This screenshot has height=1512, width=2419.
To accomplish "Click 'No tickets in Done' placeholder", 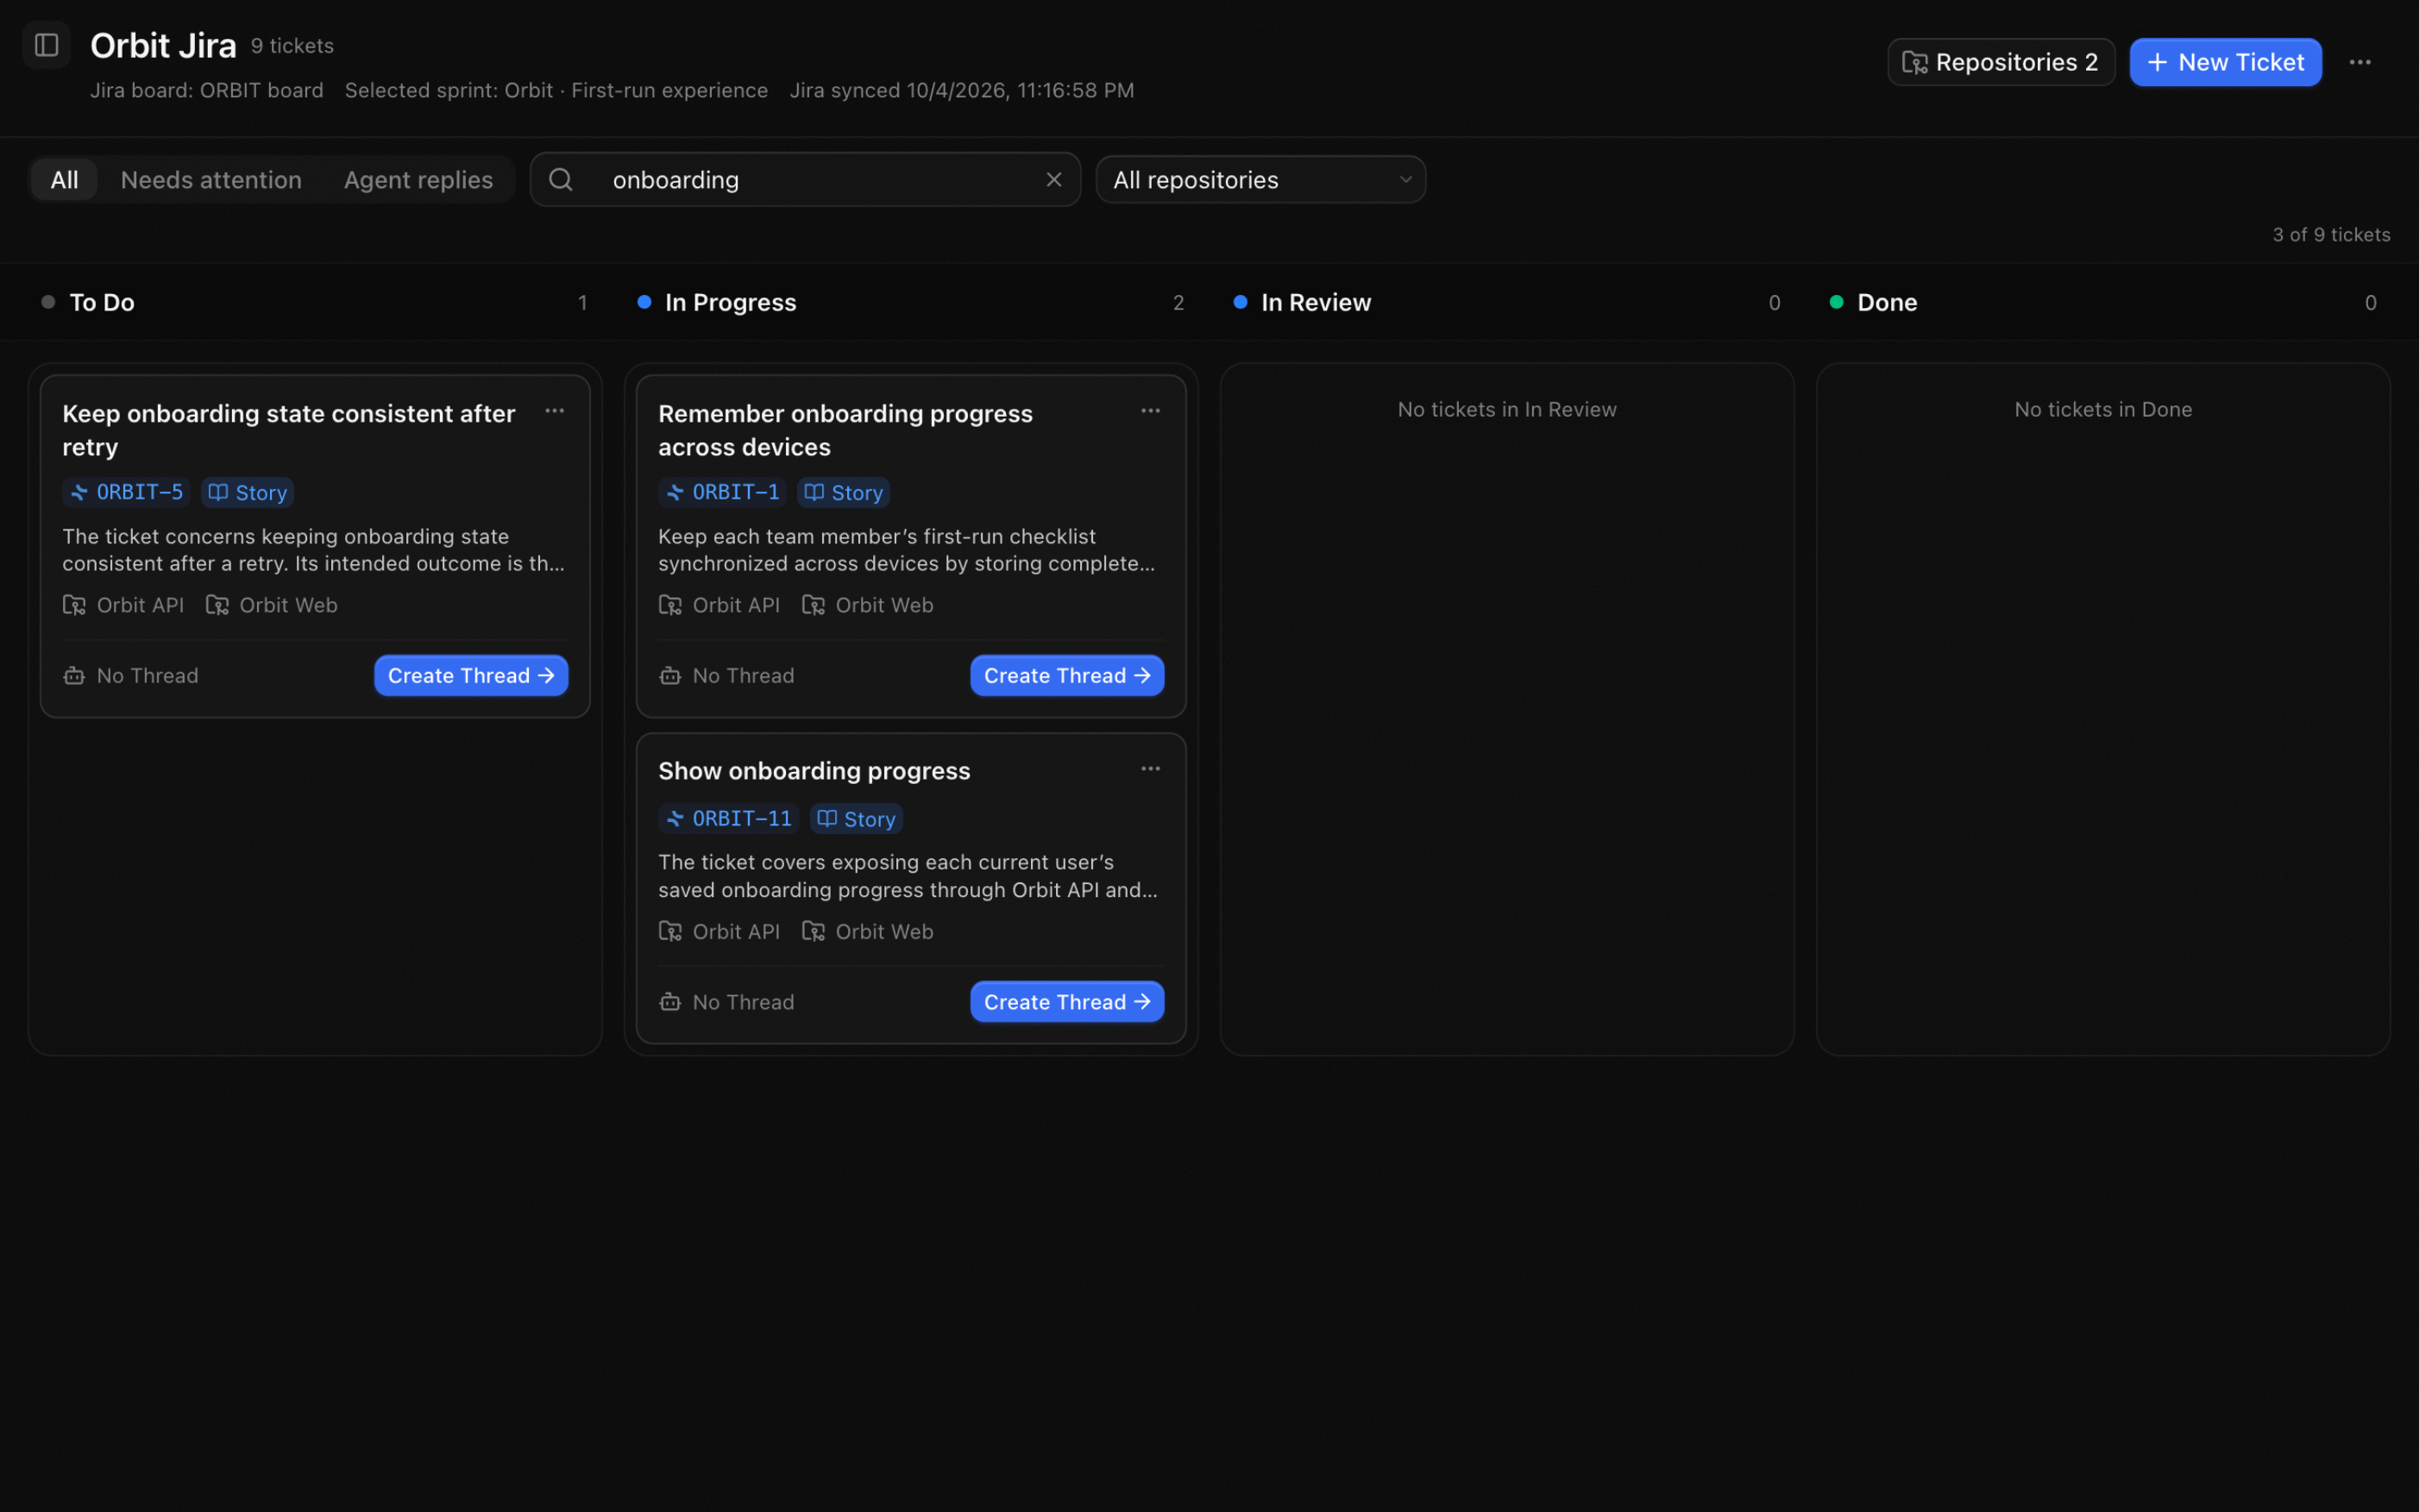I will coord(2103,409).
